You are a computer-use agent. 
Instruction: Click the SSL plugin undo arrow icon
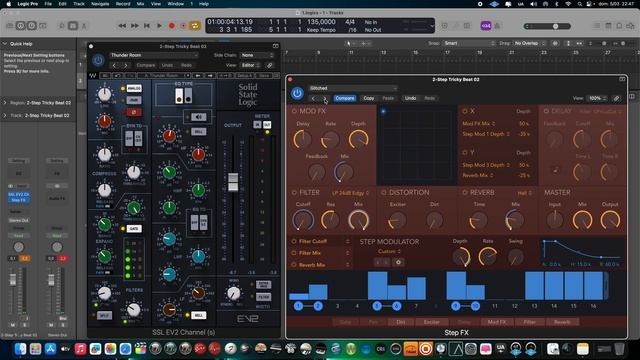pos(118,76)
